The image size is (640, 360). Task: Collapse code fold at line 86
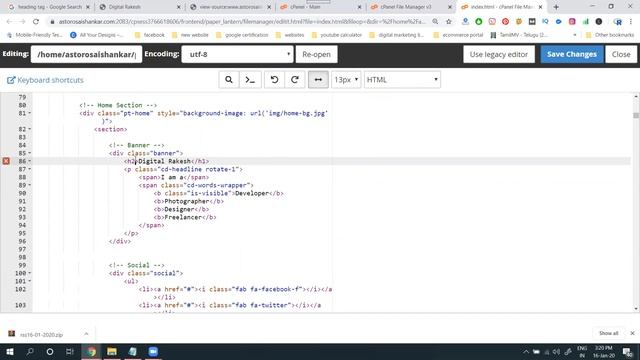(x=30, y=161)
